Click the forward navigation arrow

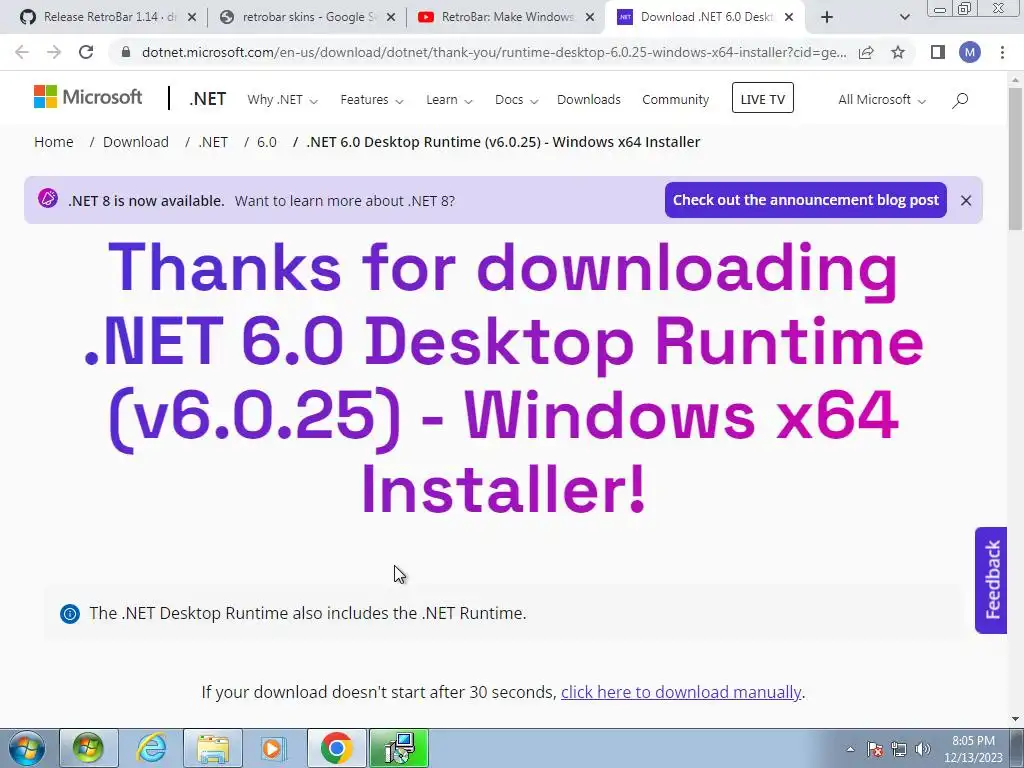coord(54,52)
